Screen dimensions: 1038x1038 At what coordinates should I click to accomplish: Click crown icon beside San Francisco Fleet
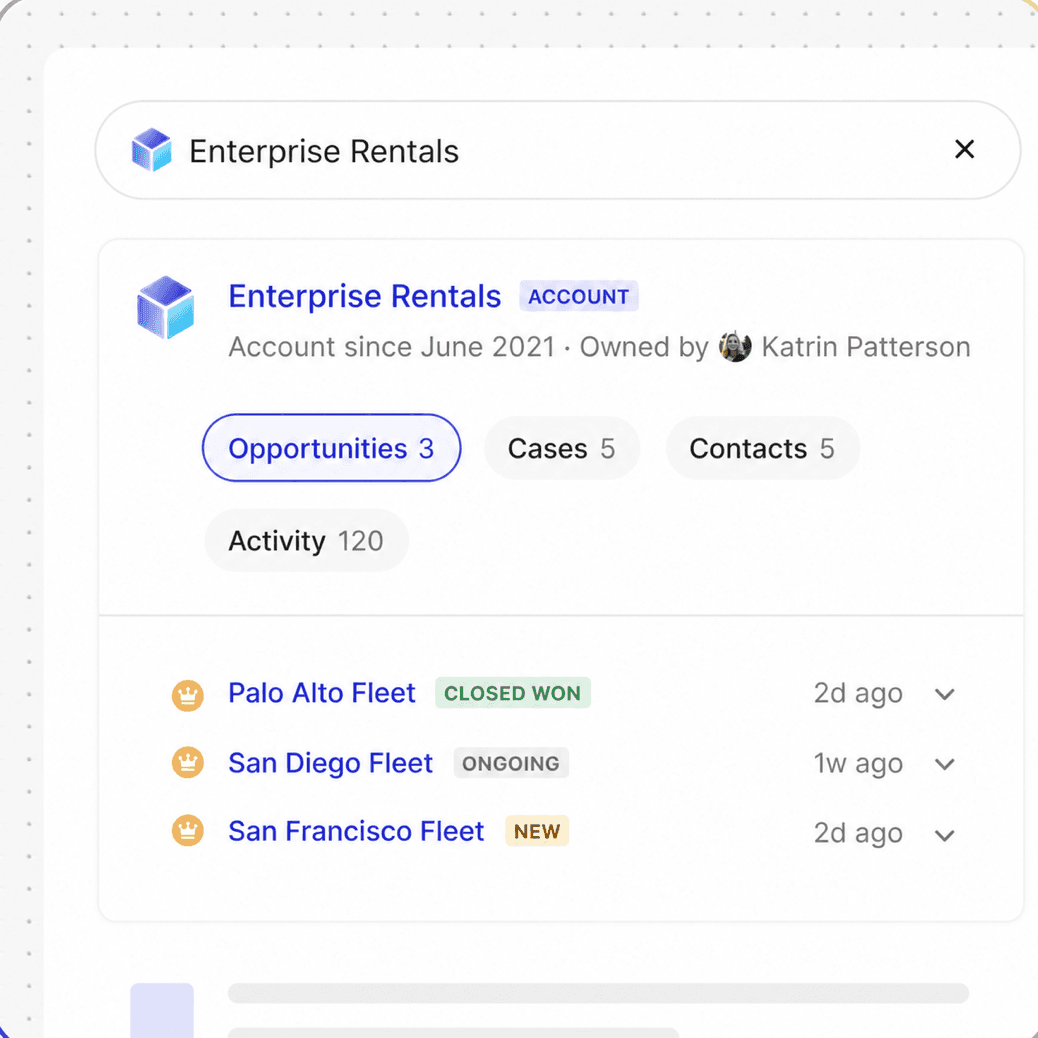(188, 831)
